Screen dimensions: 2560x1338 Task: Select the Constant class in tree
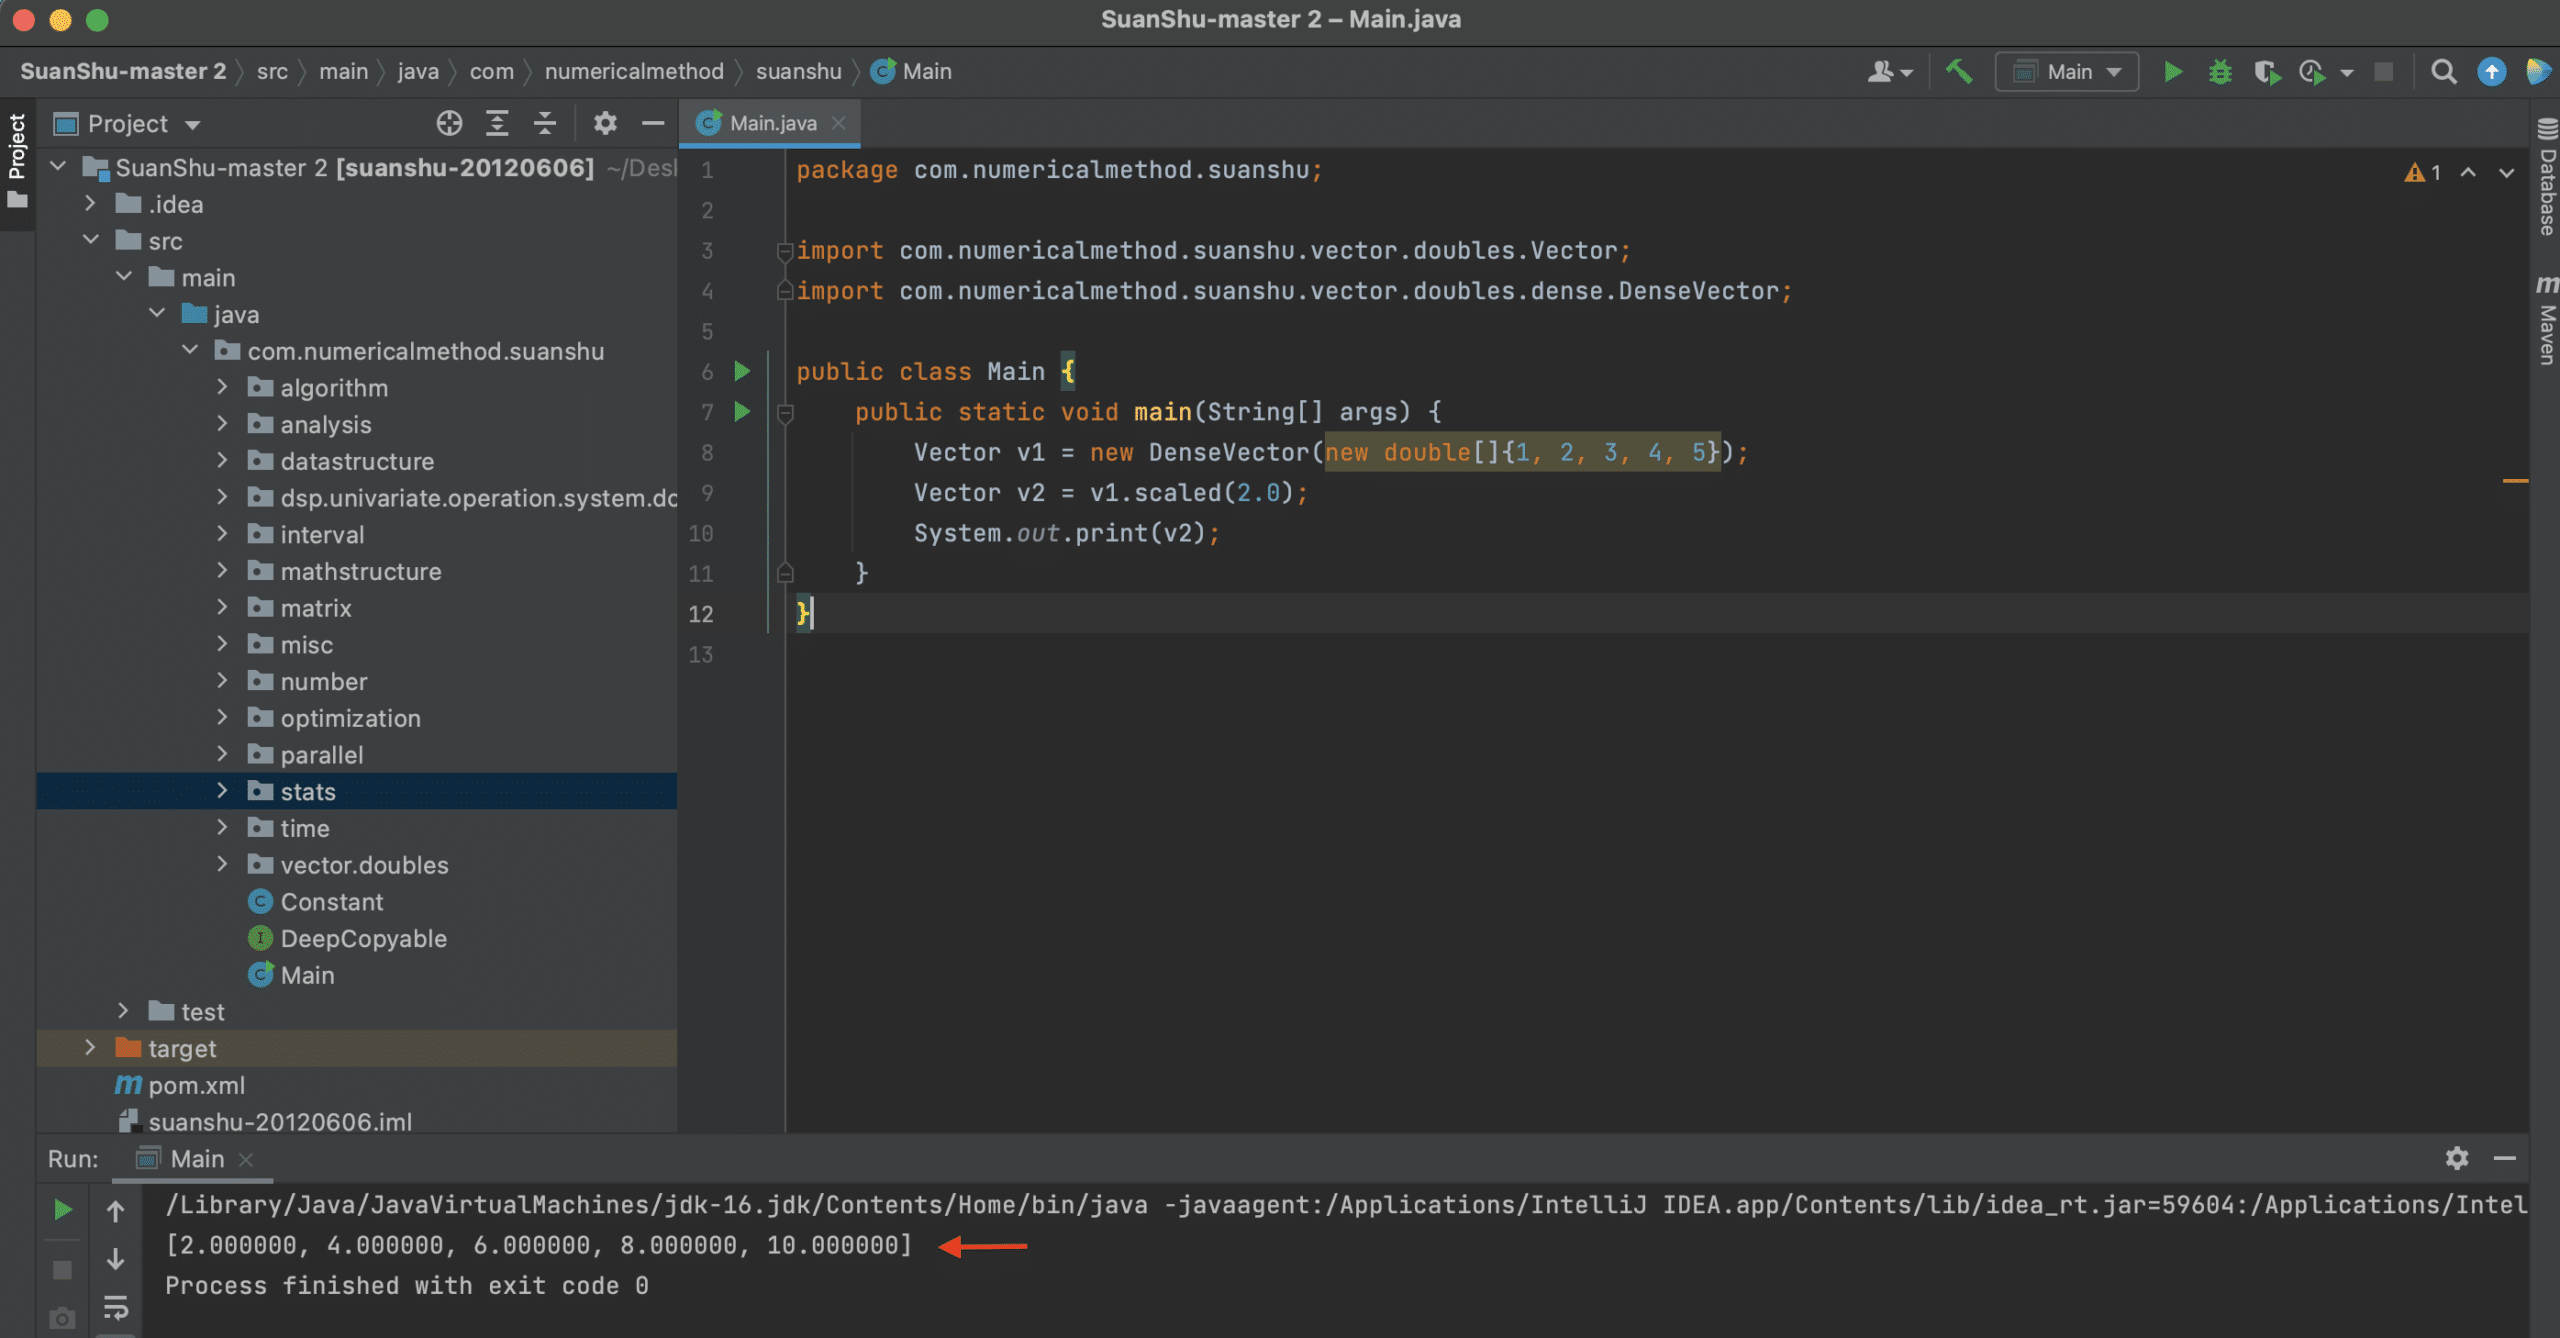tap(331, 901)
